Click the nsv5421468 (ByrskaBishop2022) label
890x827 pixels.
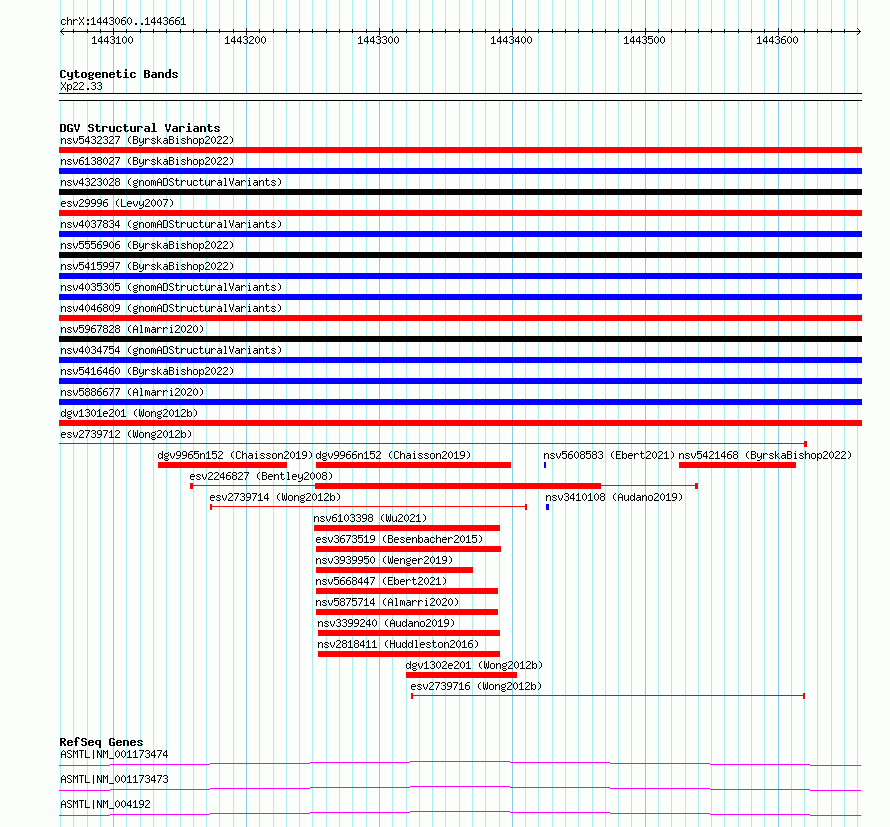click(x=765, y=455)
